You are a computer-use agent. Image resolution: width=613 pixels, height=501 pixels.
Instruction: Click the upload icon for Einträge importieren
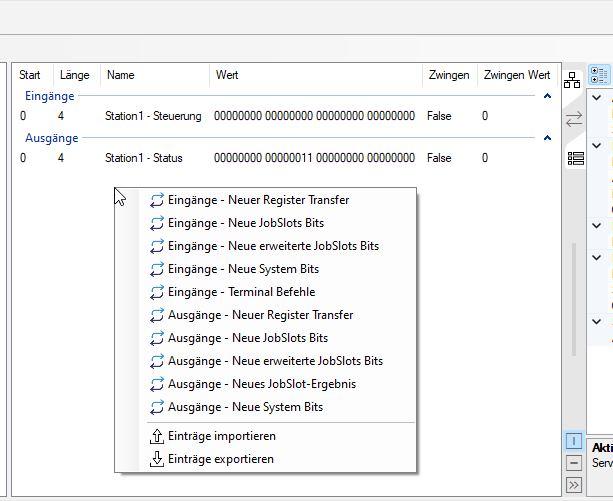pos(156,436)
